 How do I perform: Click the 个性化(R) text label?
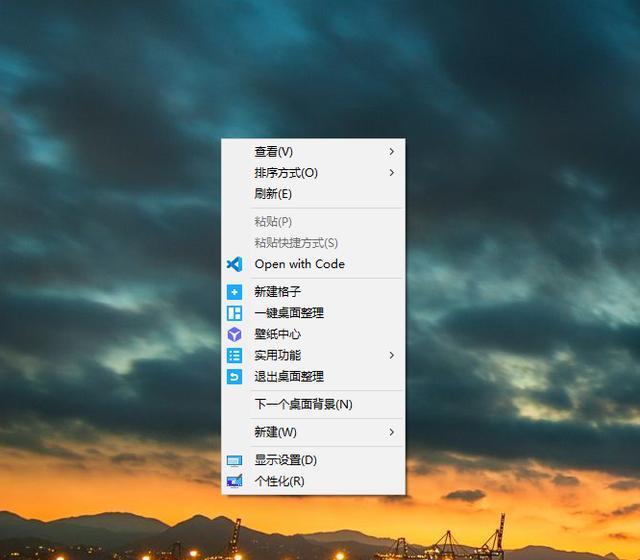click(x=279, y=481)
